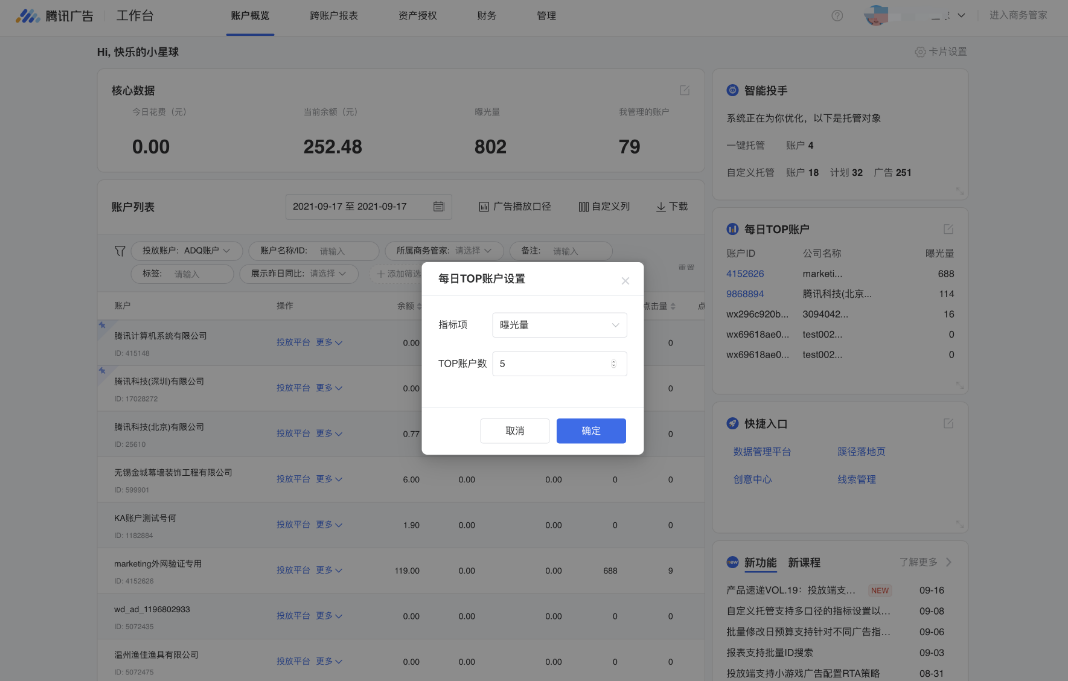Confirm with the 确定 button
Viewport: 1068px width, 681px height.
(x=591, y=431)
